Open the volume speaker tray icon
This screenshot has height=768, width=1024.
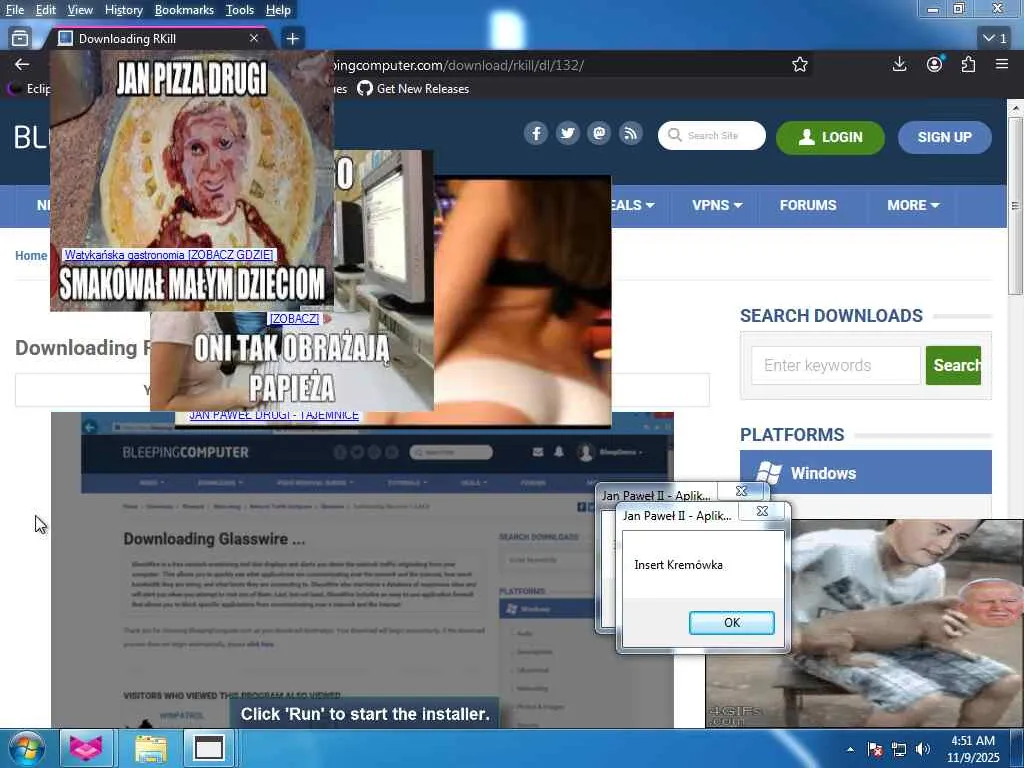[923, 749]
